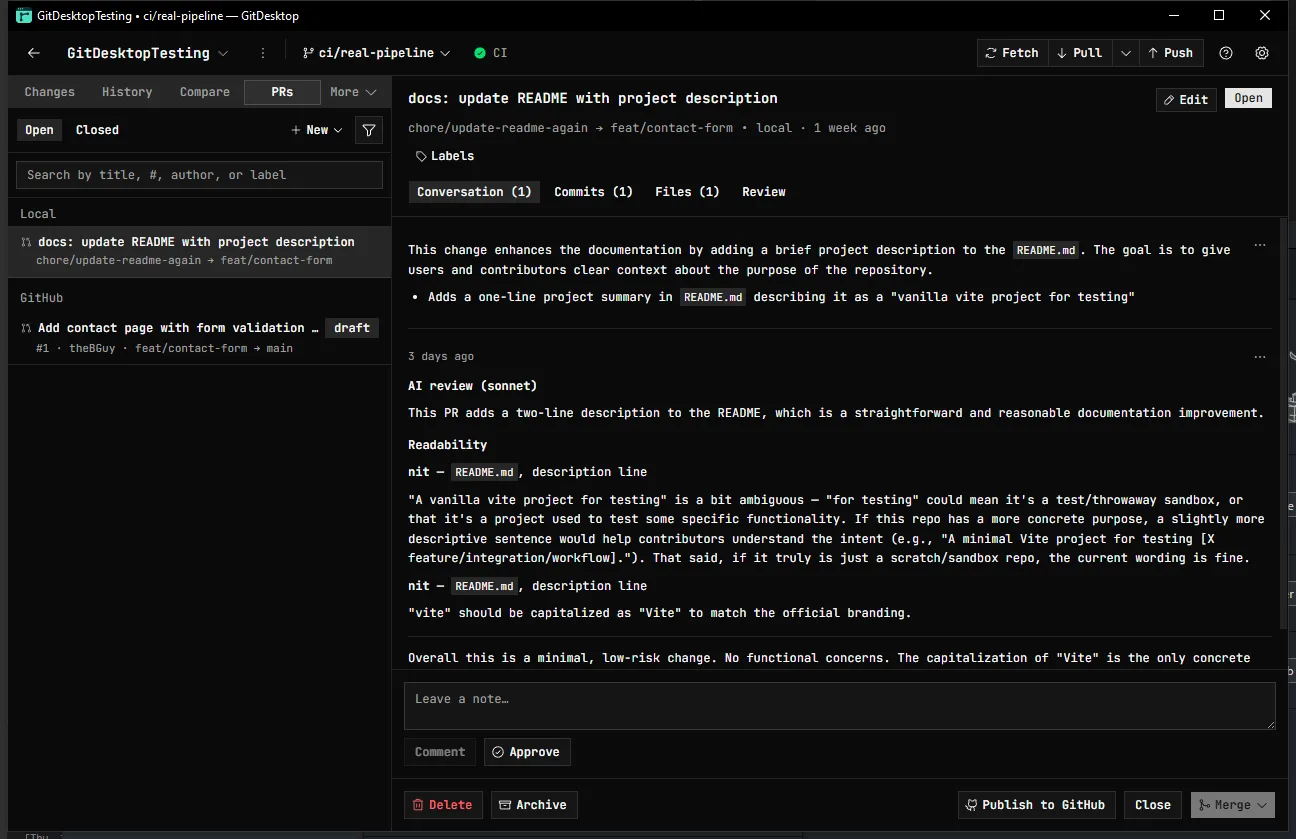Screen dimensions: 1296x839
Task: Select the local PR 'docs: update README with project description'
Action: (200, 250)
